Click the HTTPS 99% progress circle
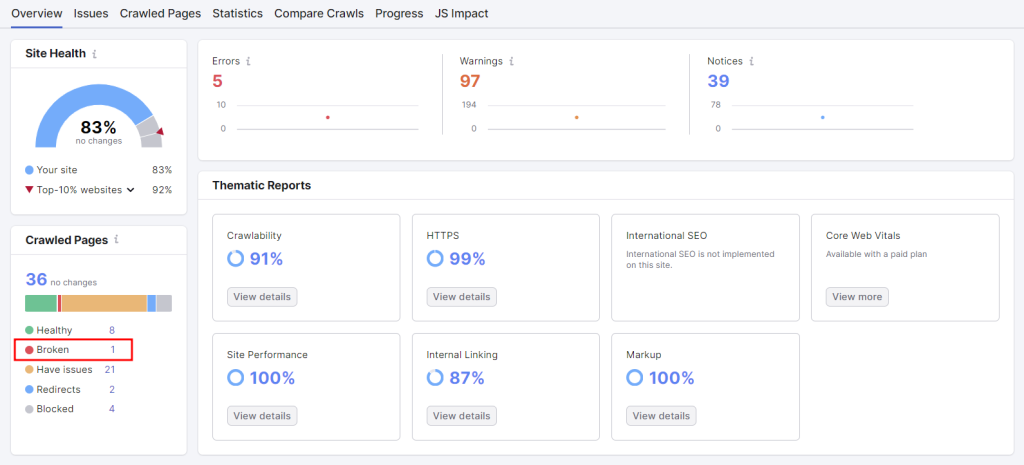This screenshot has width=1024, height=465. click(x=435, y=259)
